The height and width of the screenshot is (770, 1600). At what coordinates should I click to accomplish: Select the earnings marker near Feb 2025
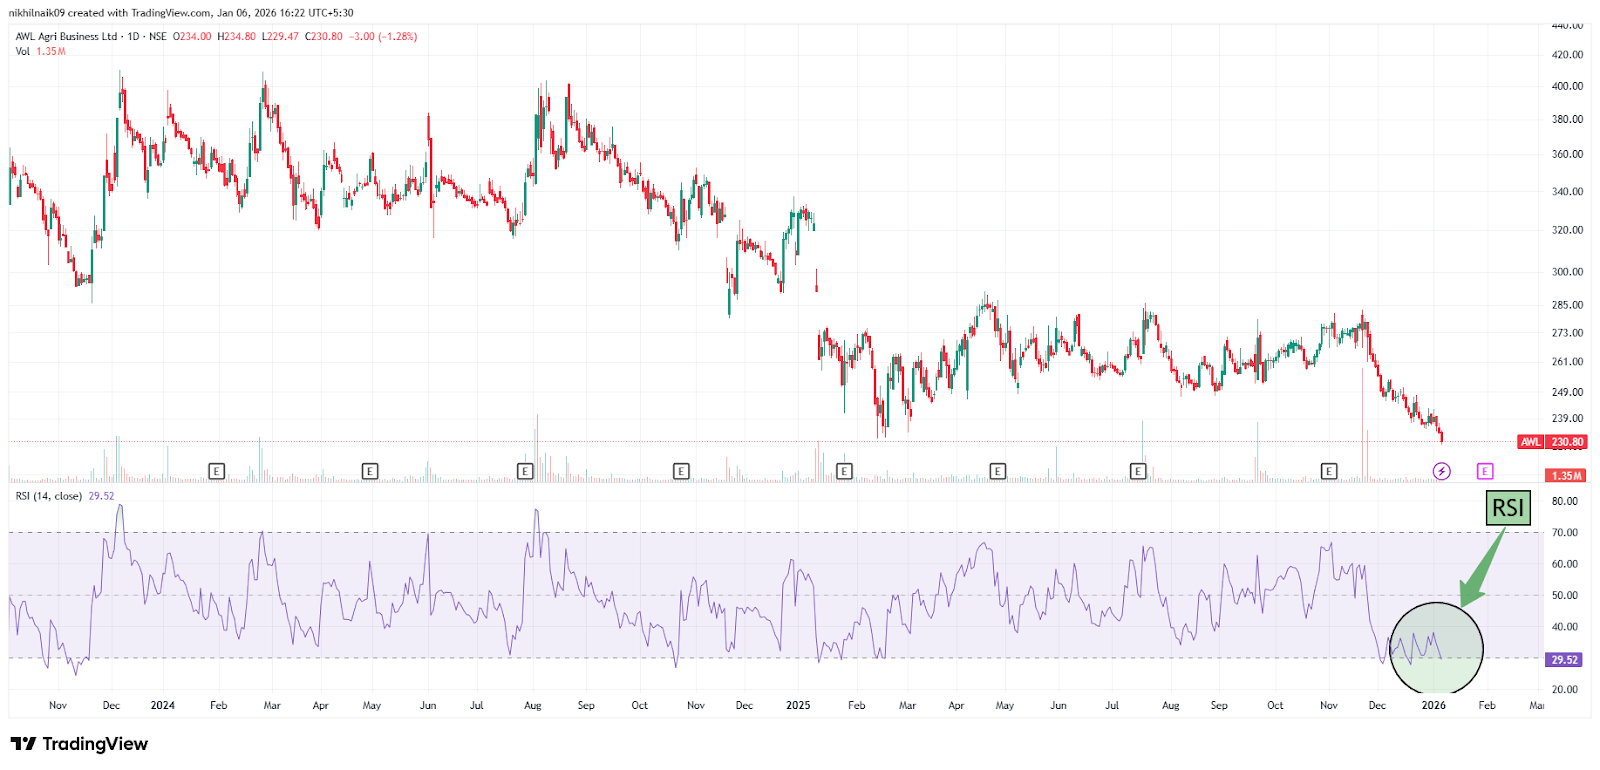point(844,471)
